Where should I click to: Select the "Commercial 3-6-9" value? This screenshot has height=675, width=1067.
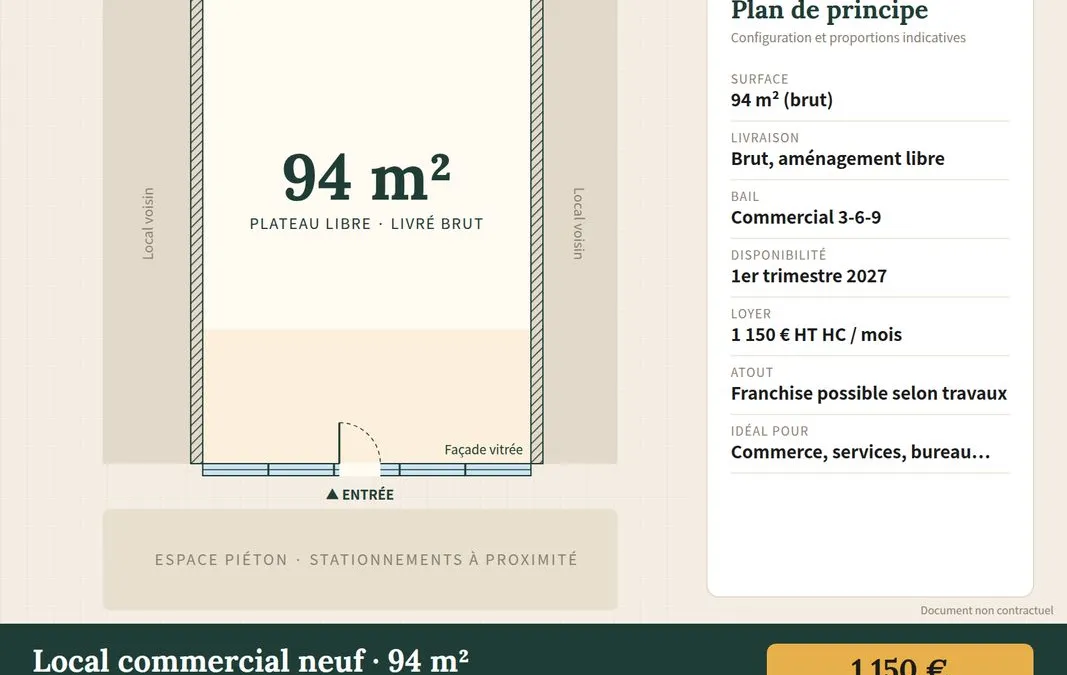[806, 217]
